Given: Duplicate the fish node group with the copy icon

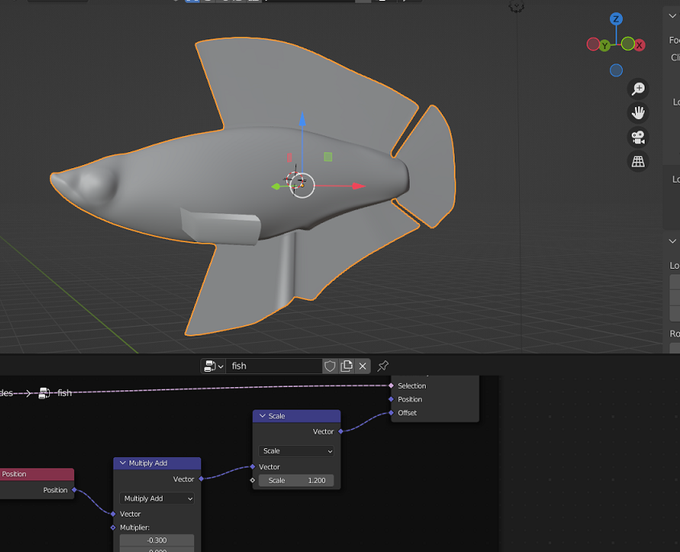Looking at the screenshot, I should point(346,366).
